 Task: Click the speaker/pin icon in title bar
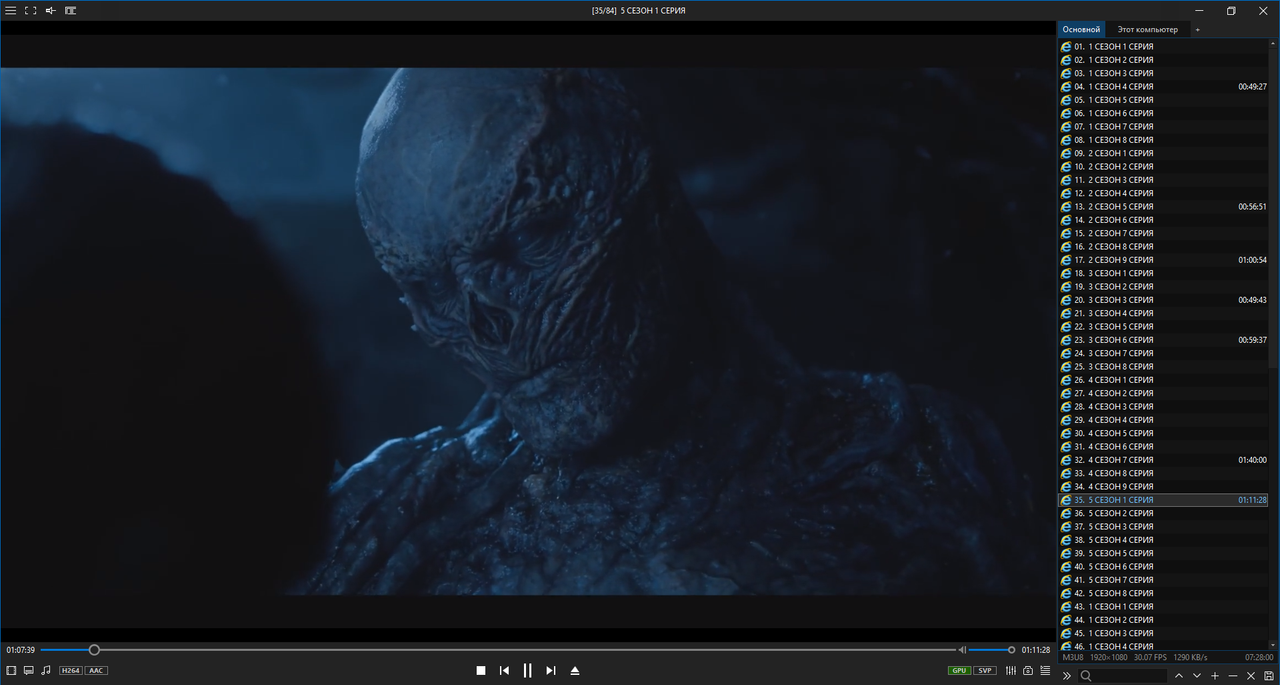click(x=50, y=10)
